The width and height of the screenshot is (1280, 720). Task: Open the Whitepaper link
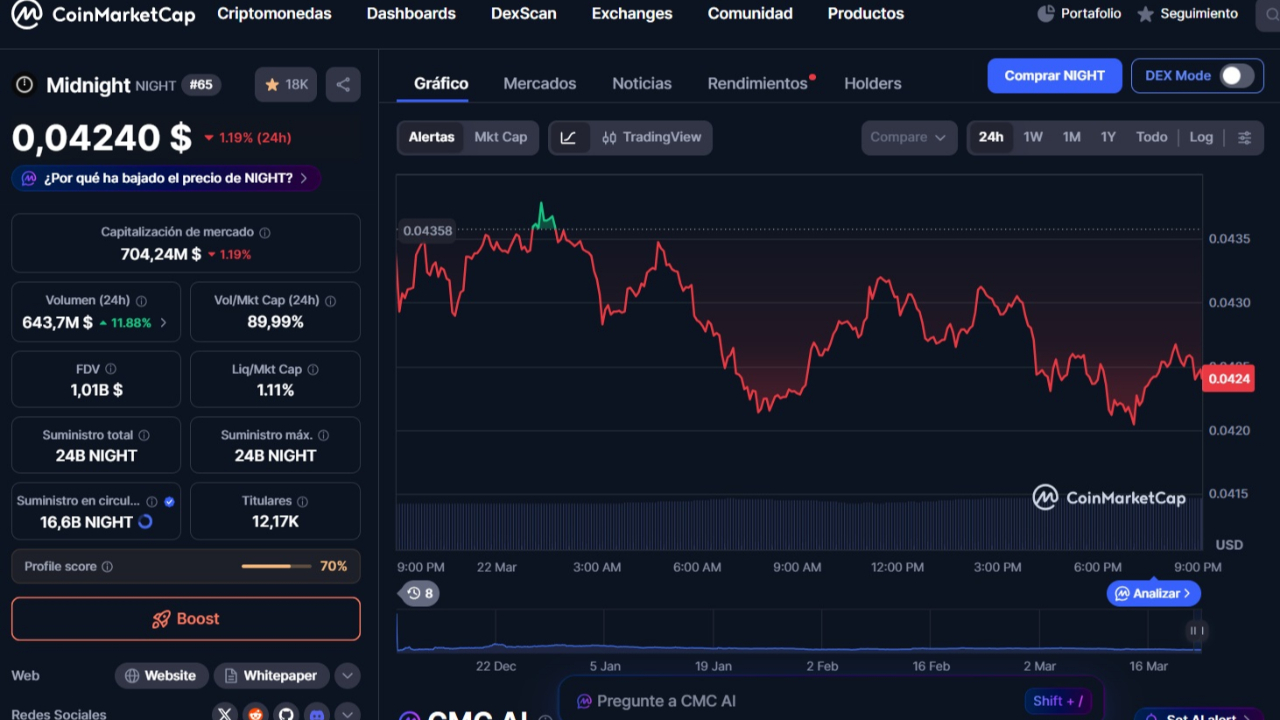(x=271, y=676)
